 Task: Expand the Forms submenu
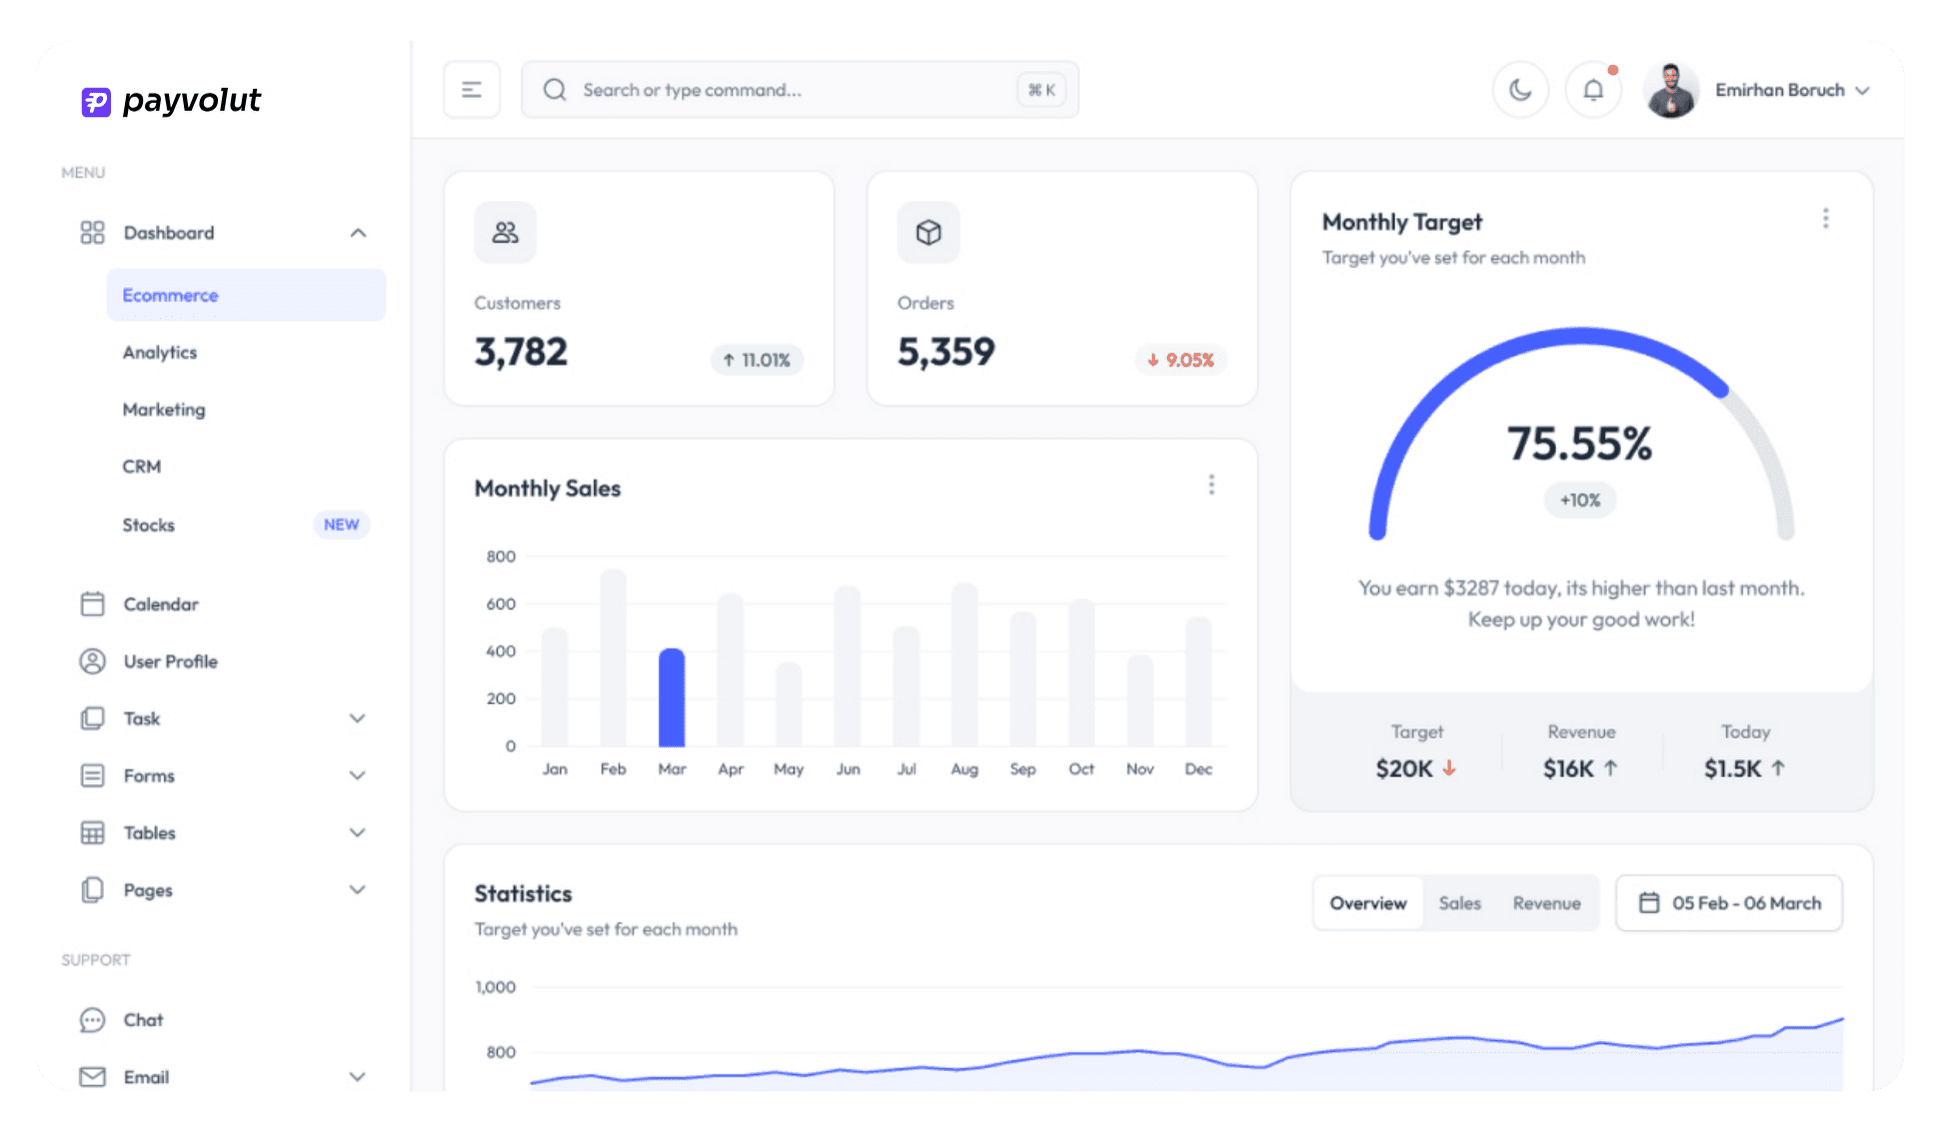(x=357, y=775)
